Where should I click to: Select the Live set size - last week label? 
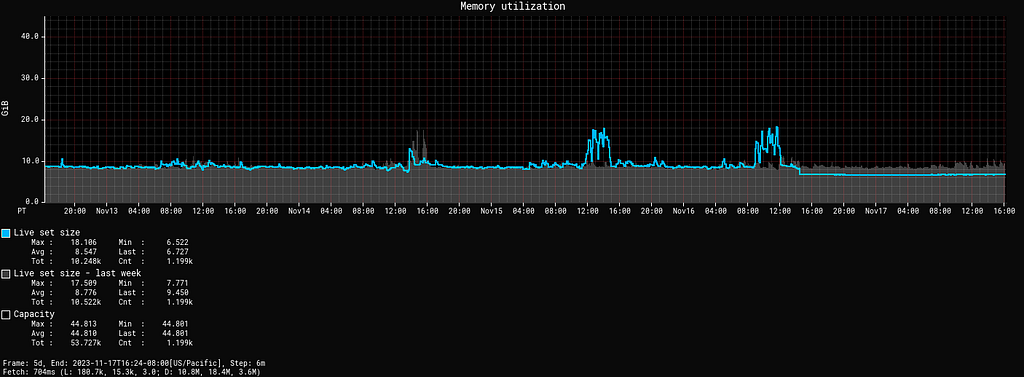click(78, 274)
